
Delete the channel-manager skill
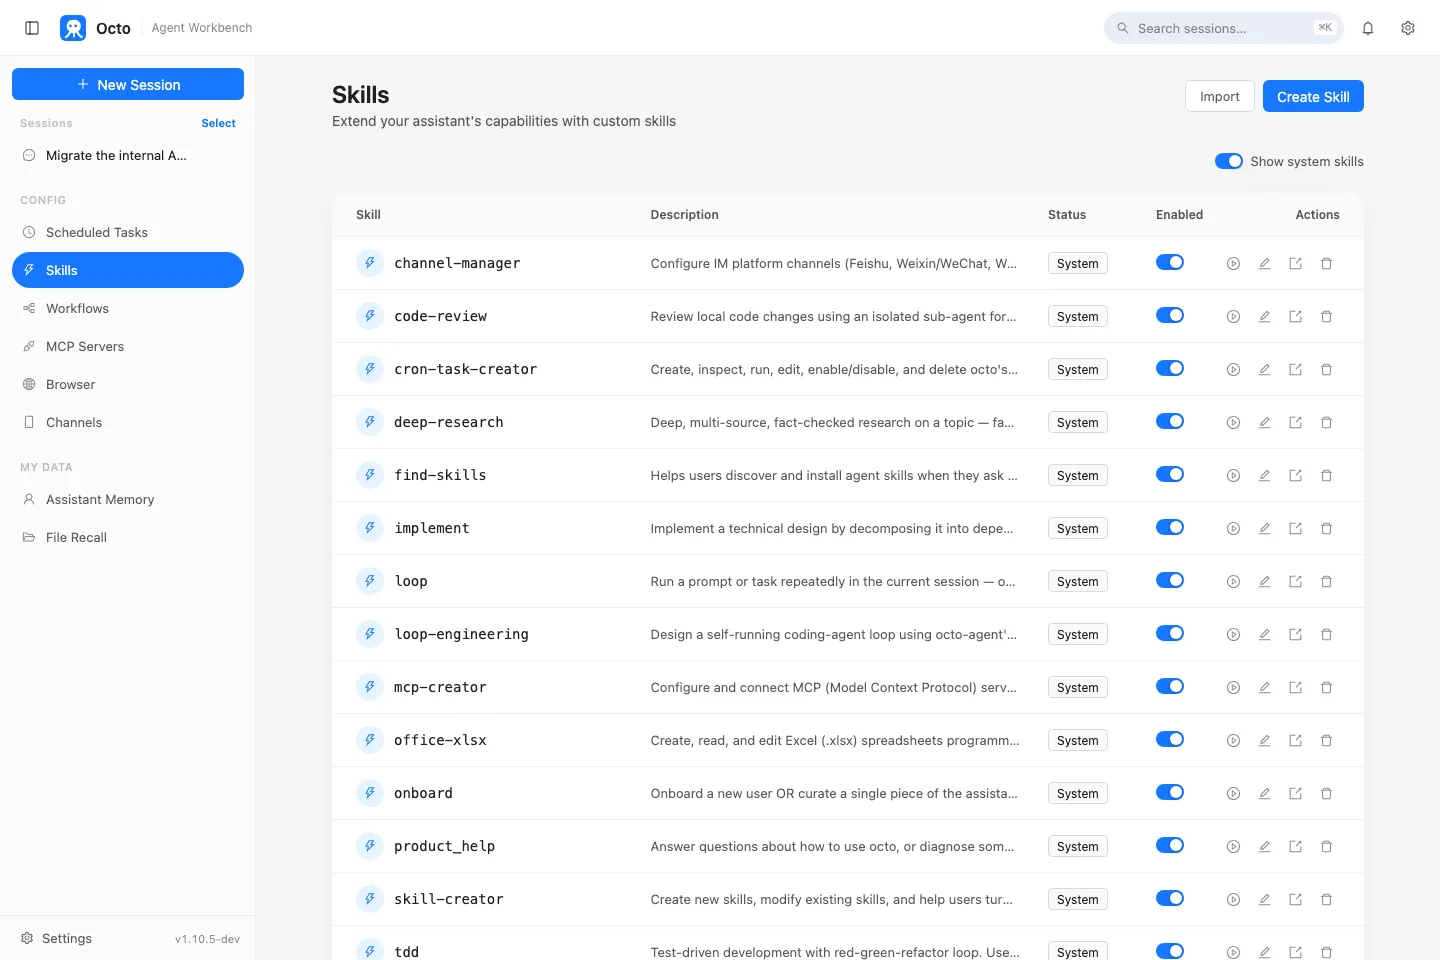1326,264
